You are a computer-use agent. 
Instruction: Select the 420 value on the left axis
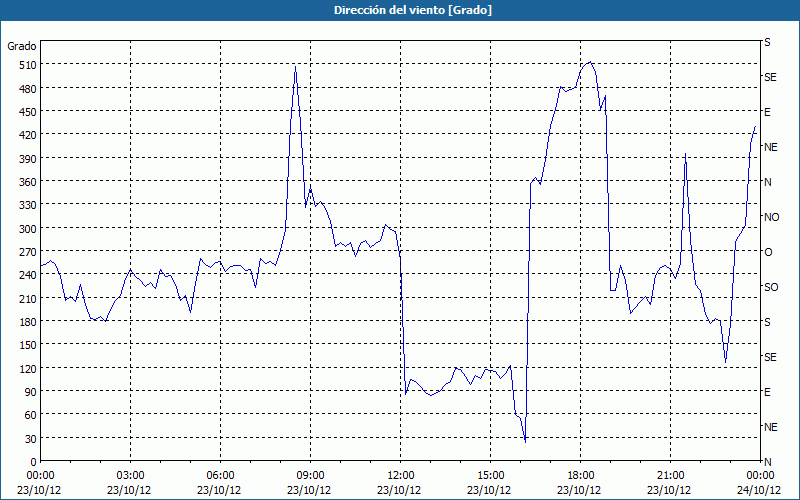28,135
